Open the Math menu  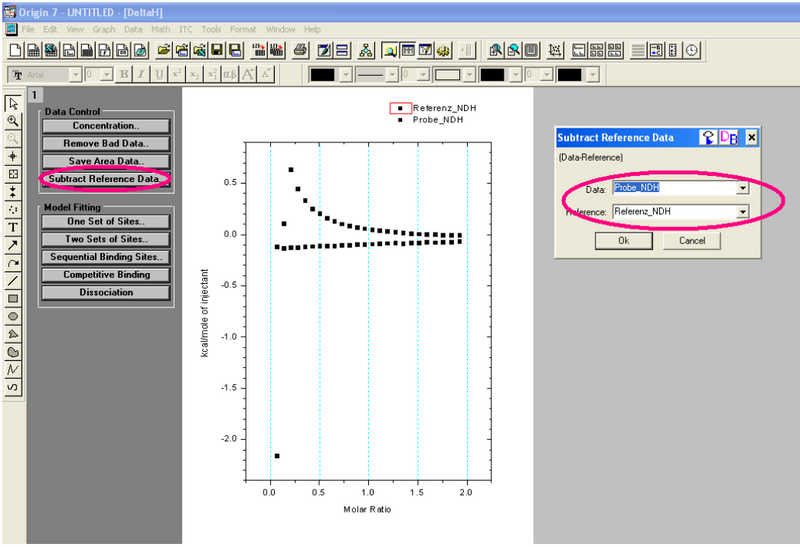click(x=161, y=29)
